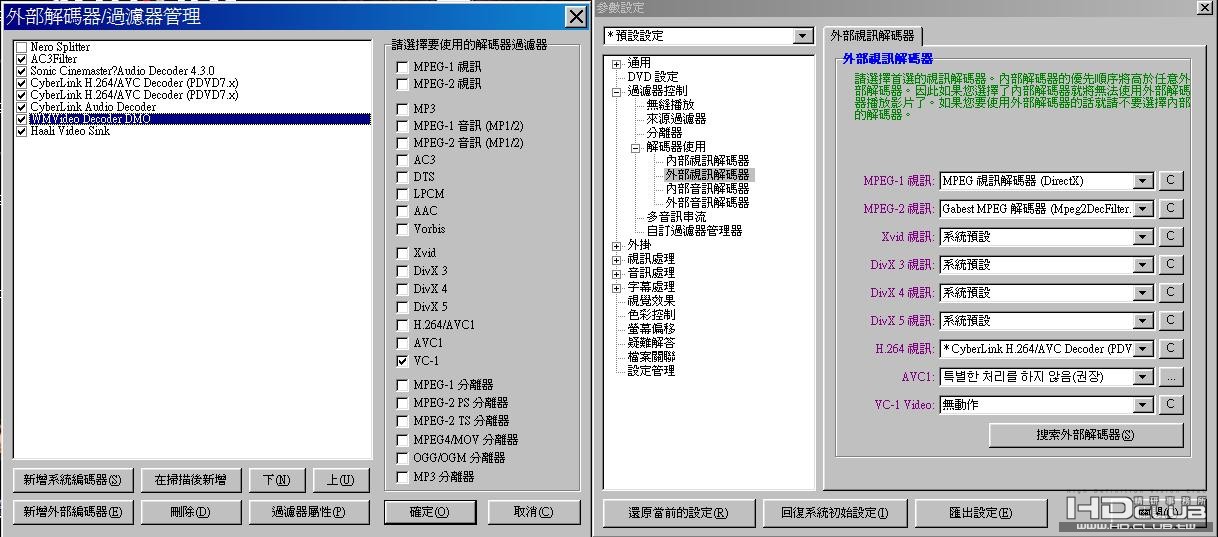Viewport: 1218px width, 537px height.
Task: Click the 還原當前的設定(R) button
Action: click(678, 513)
